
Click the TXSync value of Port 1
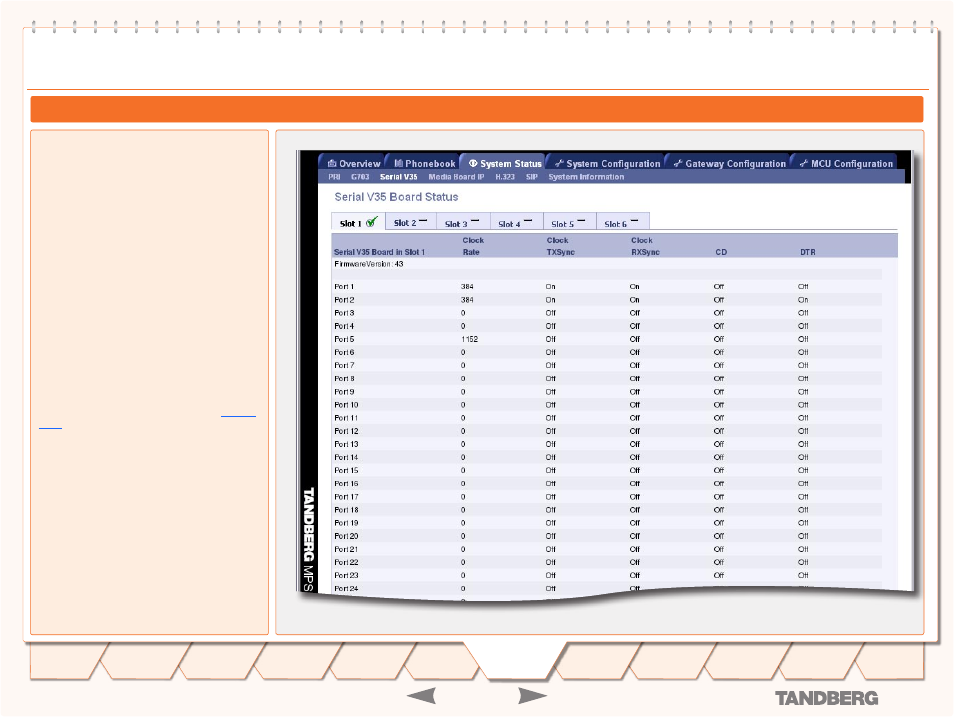tap(551, 287)
